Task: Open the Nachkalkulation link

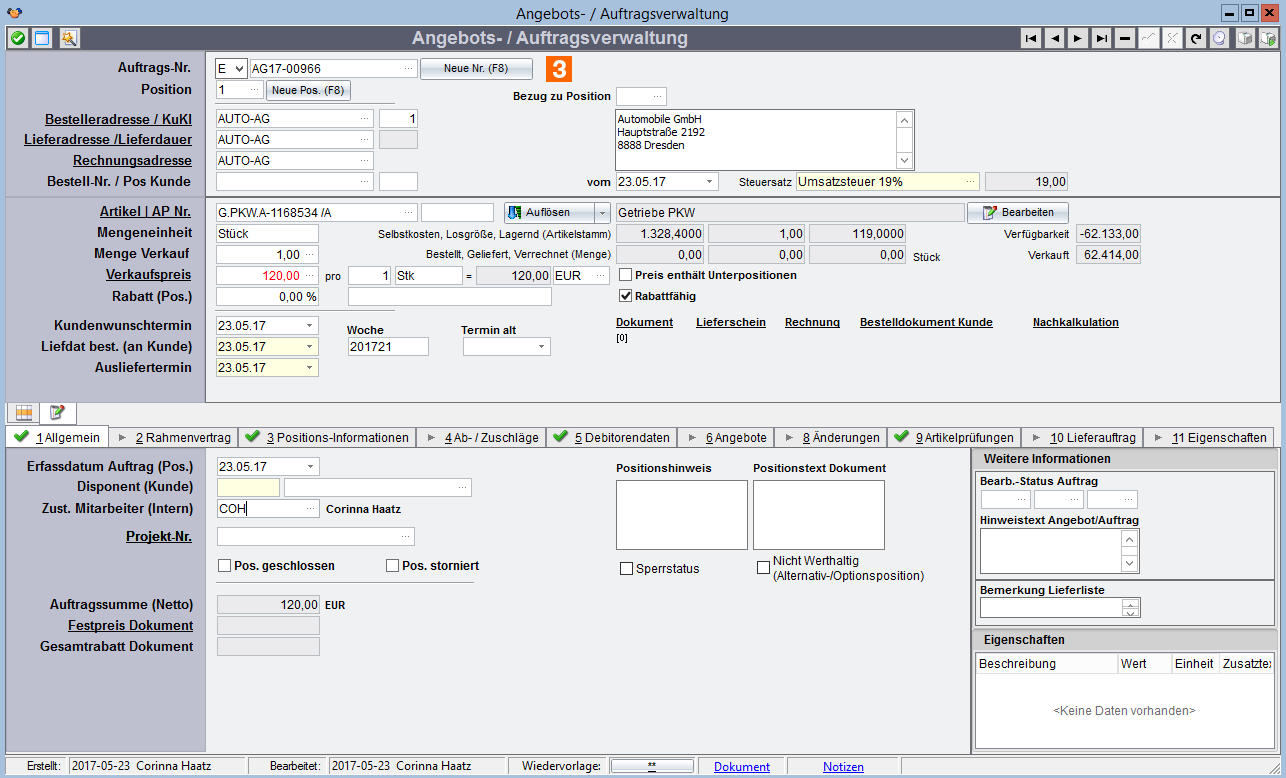Action: click(x=1076, y=322)
